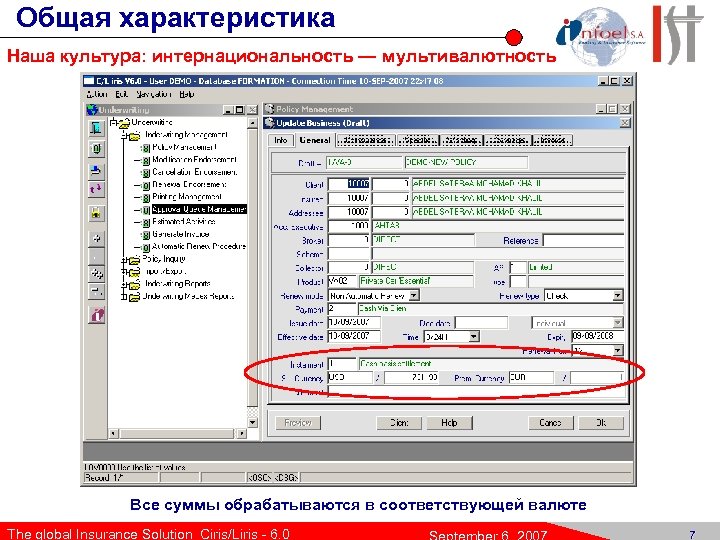This screenshot has height=540, width=720.
Task: Click tree panel scrollbar down arrow
Action: point(253,422)
